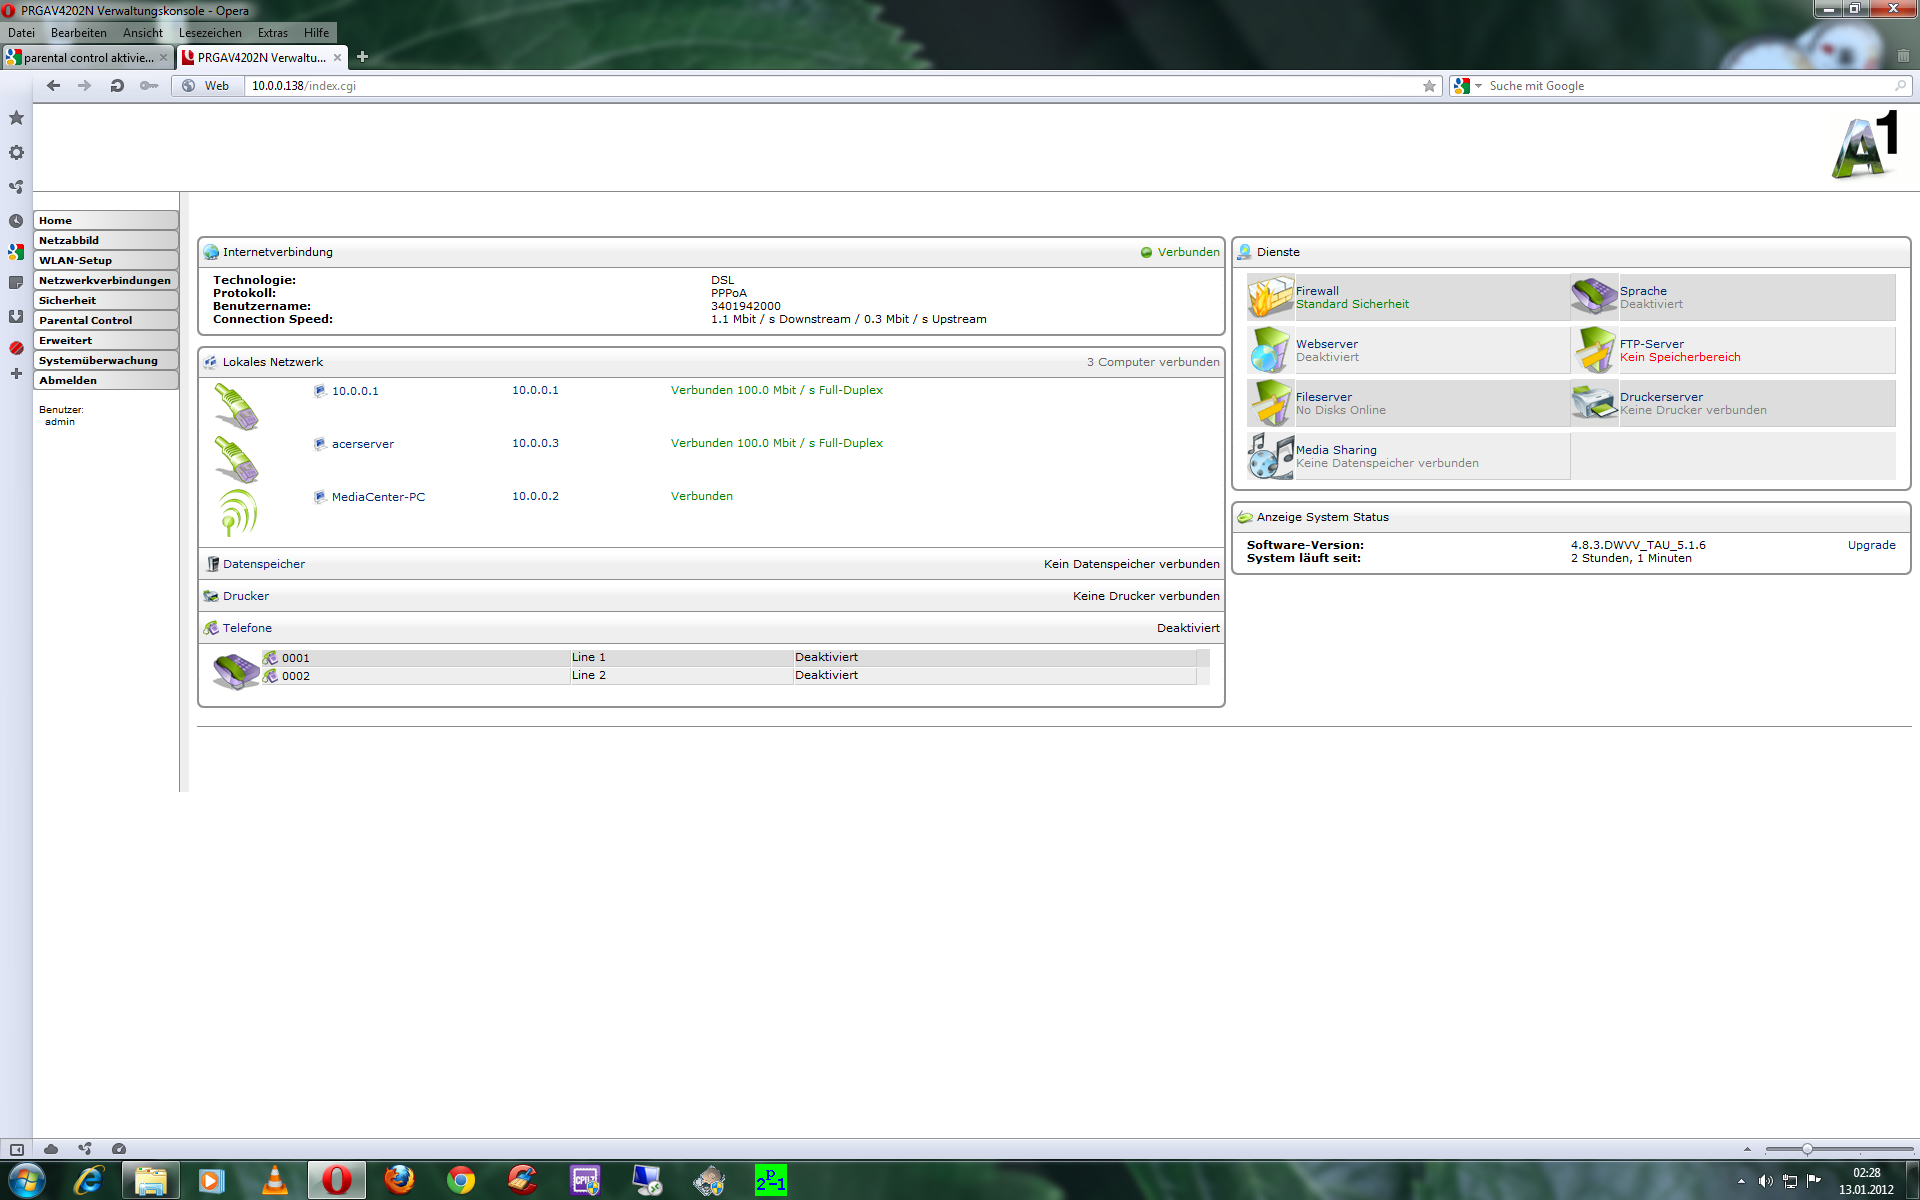
Task: Adjust the page zoom slider
Action: coord(1807,1149)
